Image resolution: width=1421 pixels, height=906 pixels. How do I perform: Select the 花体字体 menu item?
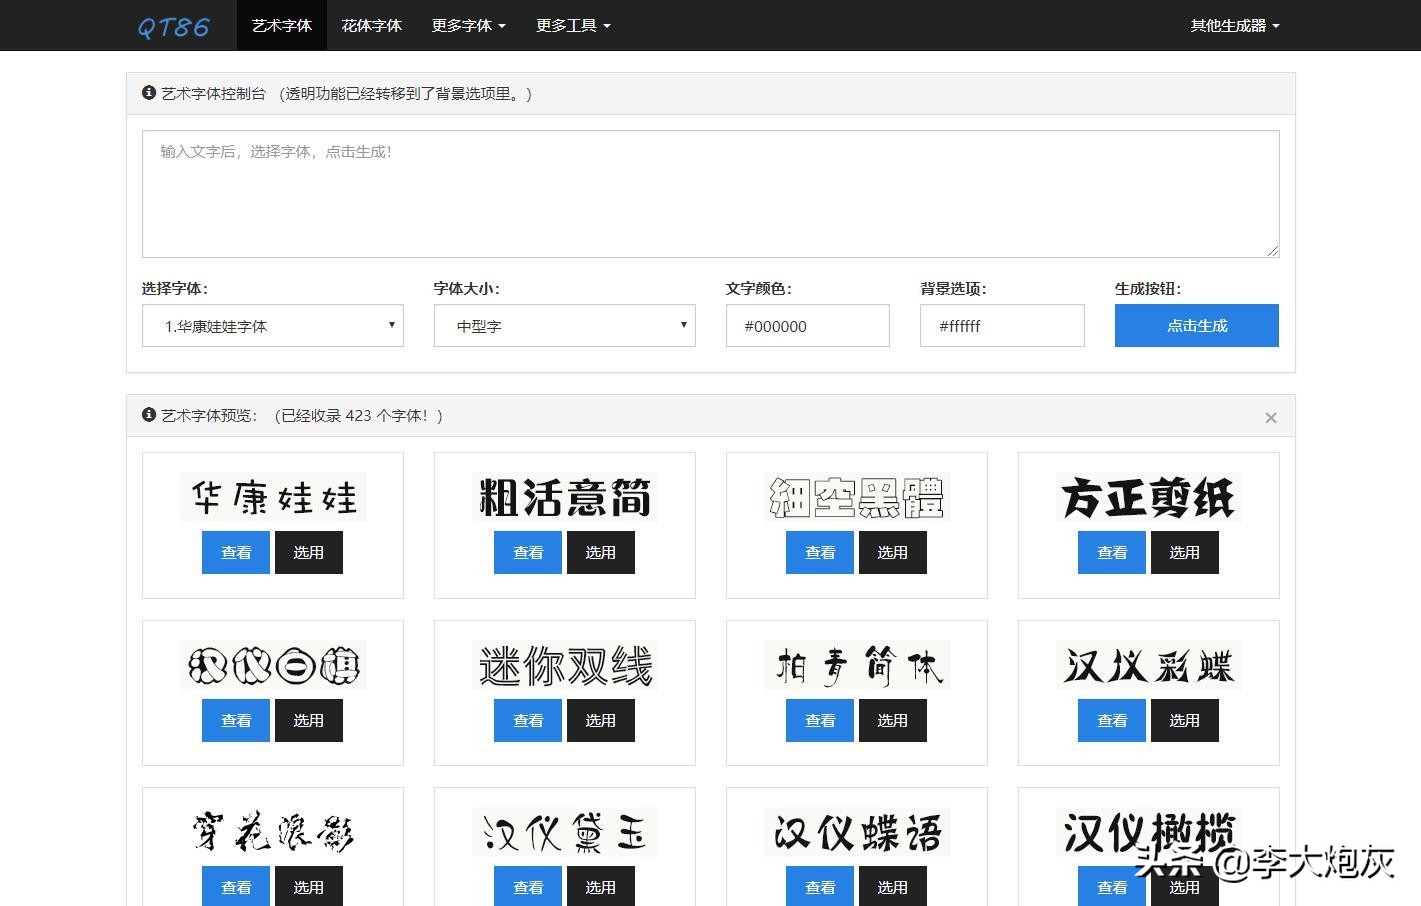[371, 25]
